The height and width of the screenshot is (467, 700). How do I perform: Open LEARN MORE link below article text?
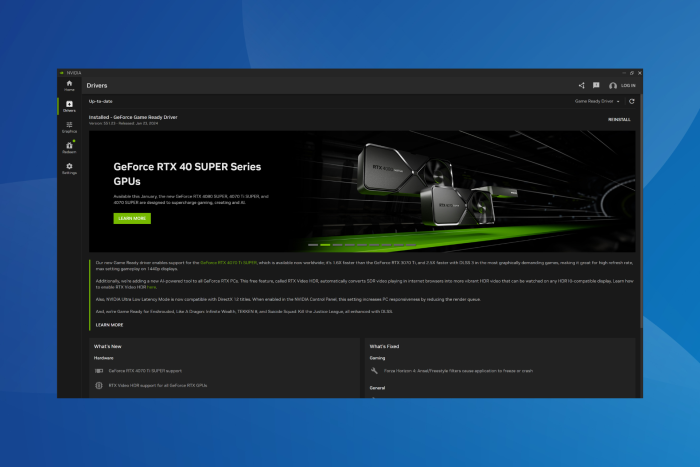click(109, 325)
